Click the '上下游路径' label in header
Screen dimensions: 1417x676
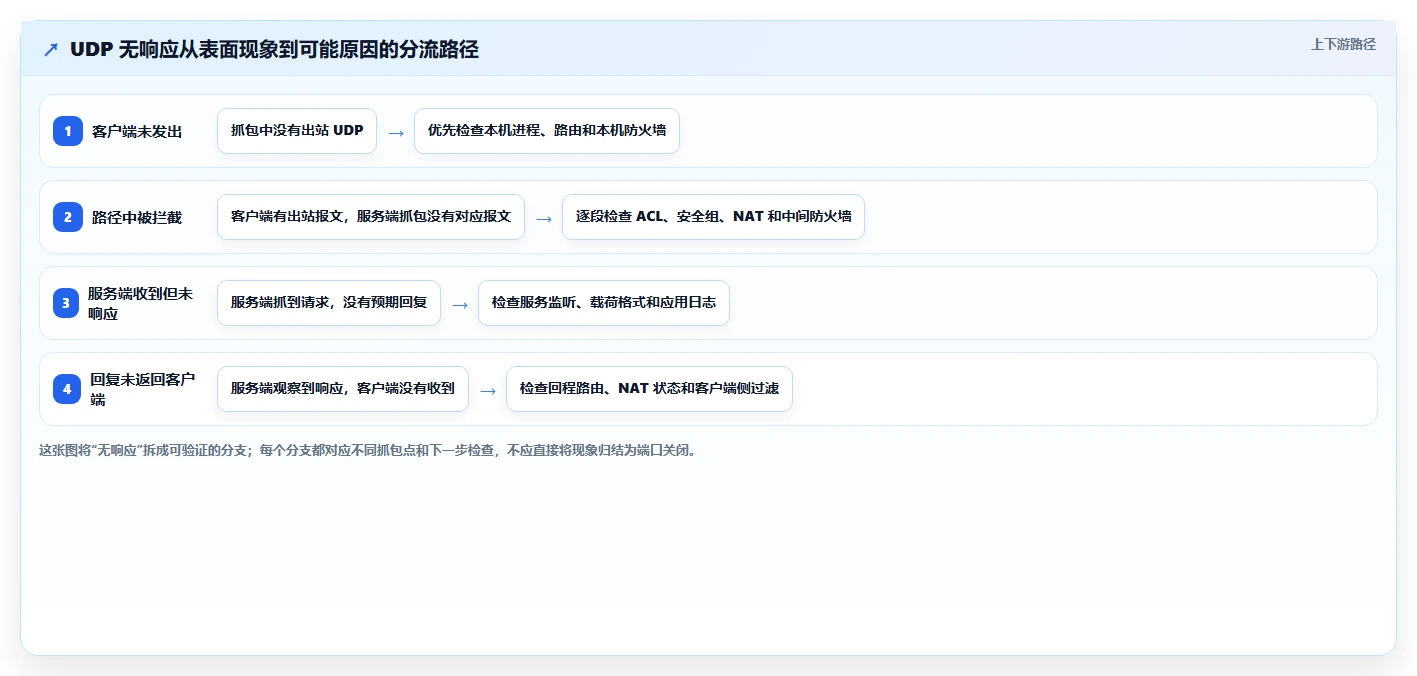(1343, 44)
